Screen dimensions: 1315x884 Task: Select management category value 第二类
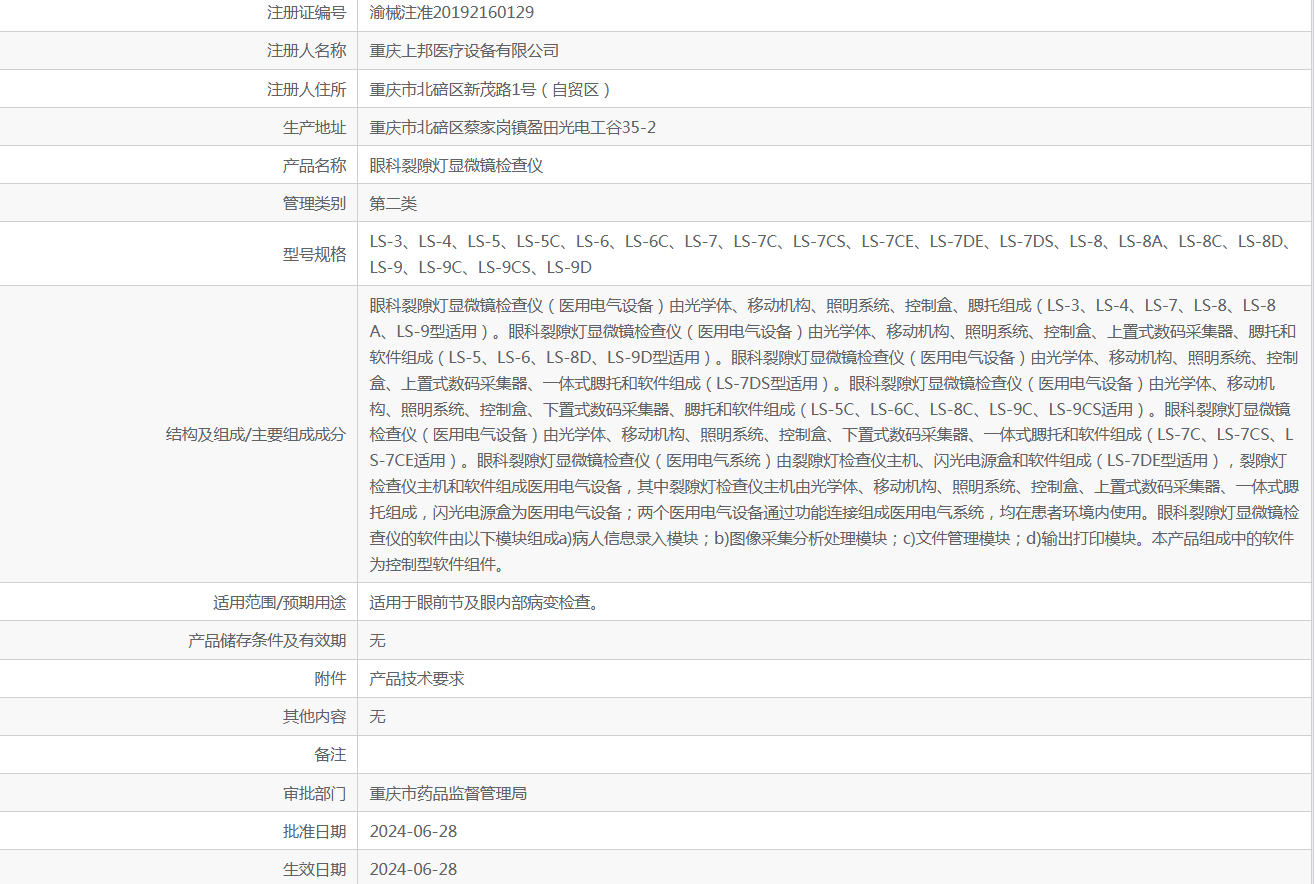click(x=393, y=203)
